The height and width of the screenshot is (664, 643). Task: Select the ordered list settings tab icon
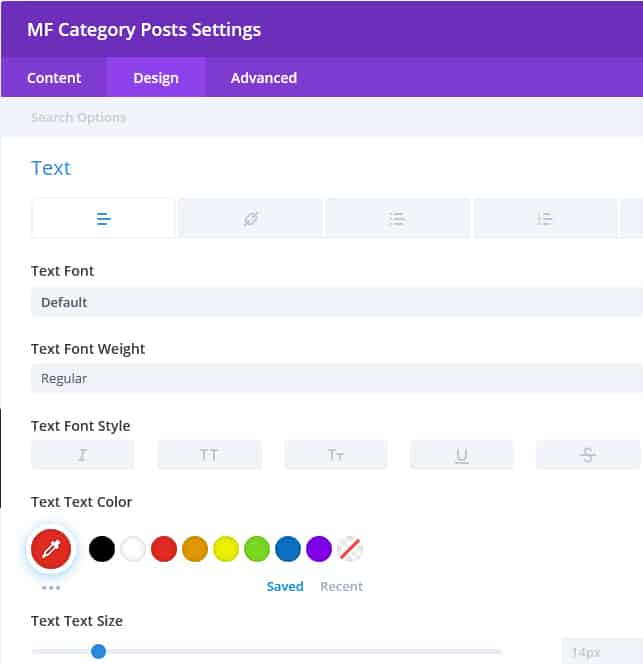pyautogui.click(x=544, y=218)
